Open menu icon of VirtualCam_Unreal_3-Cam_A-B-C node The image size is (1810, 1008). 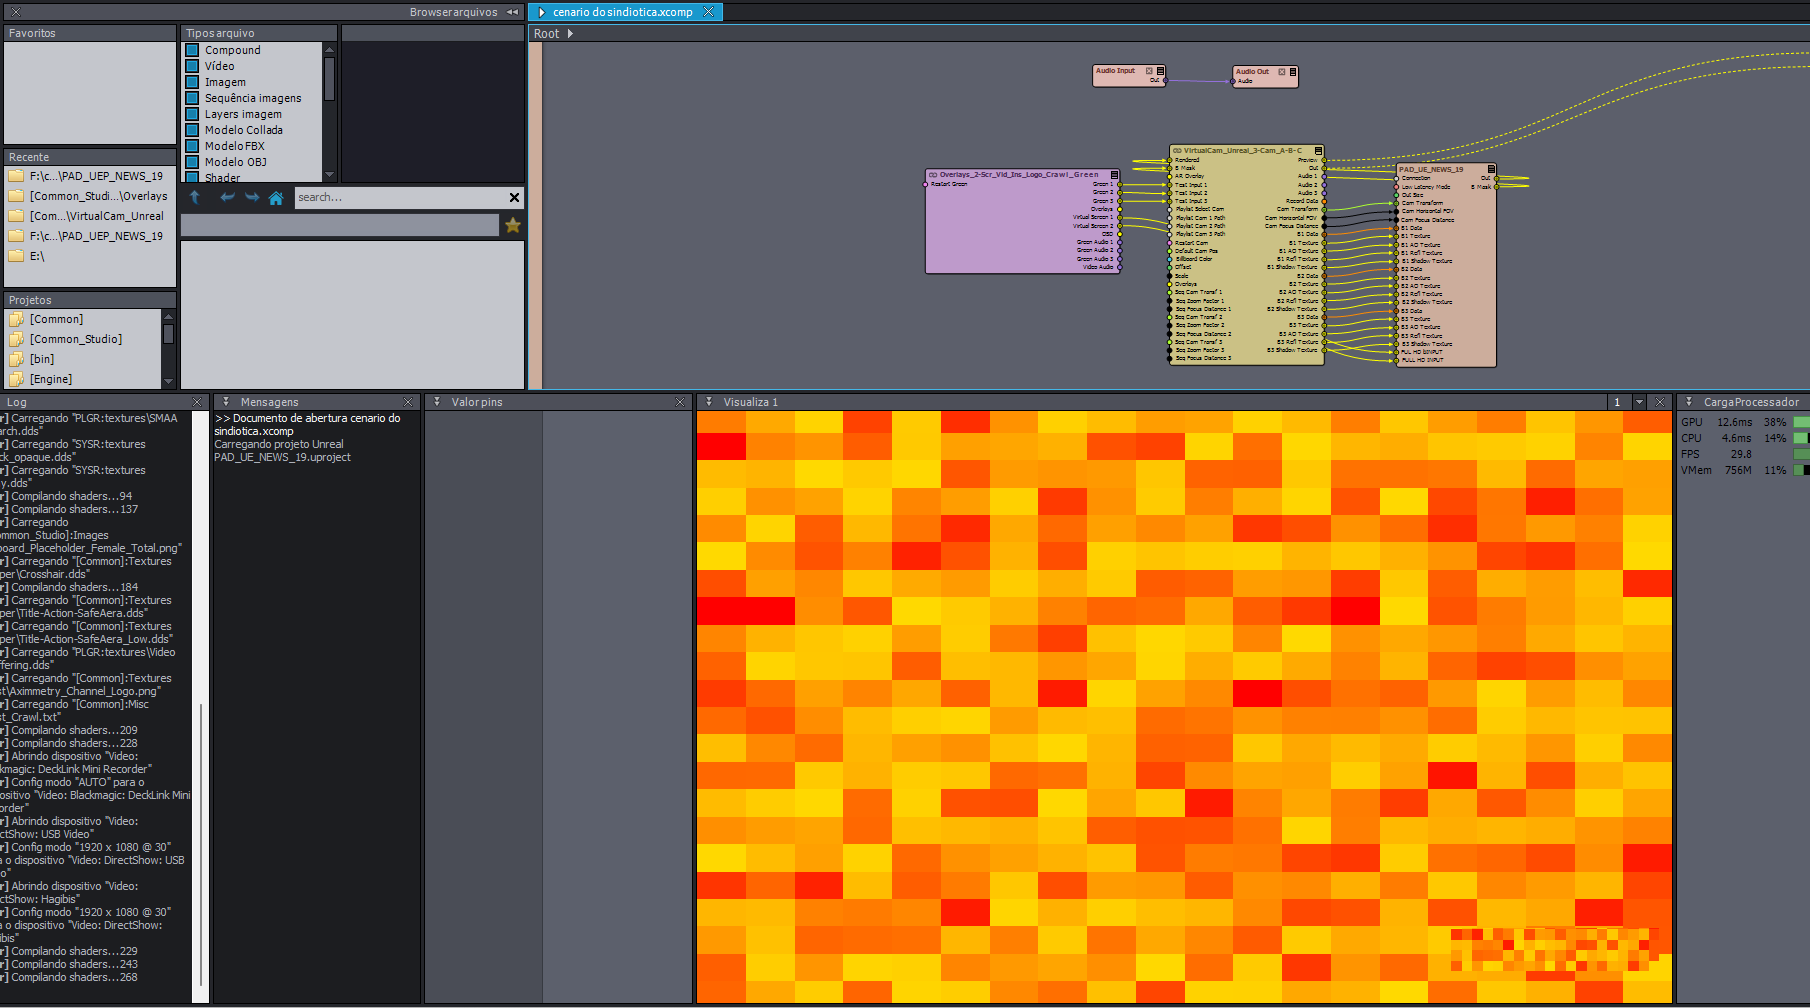[1319, 151]
